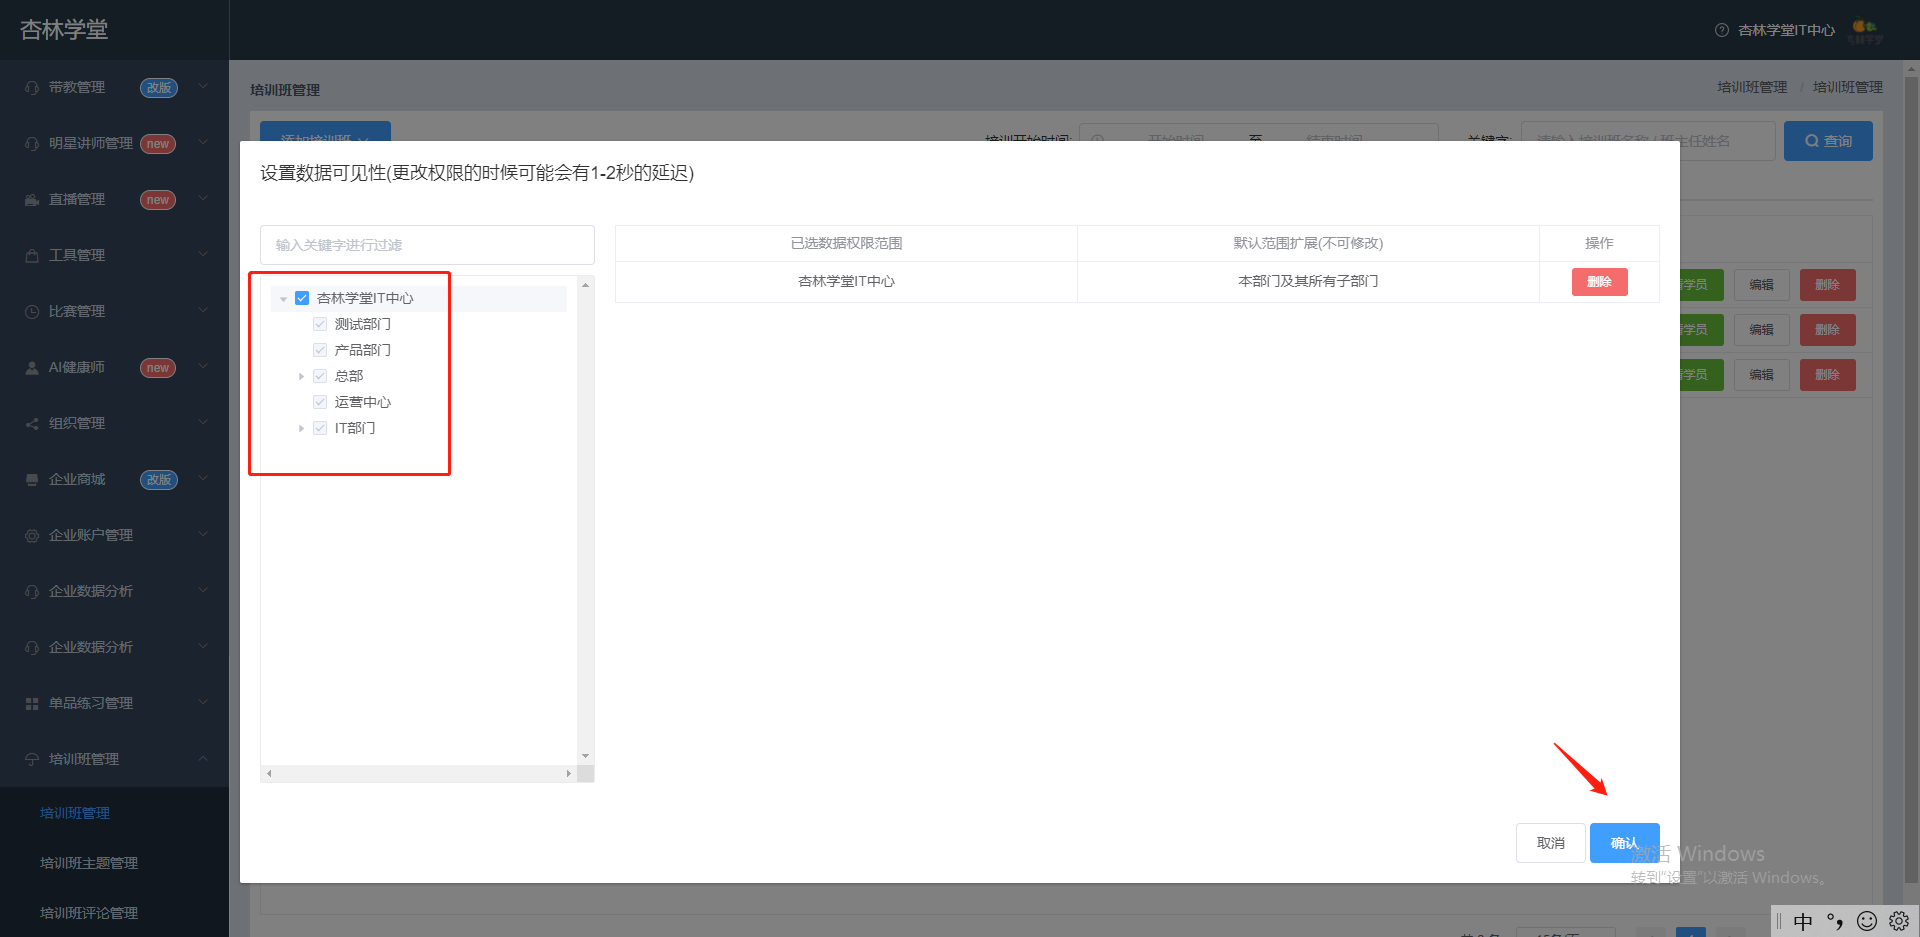Viewport: 1920px width, 937px height.
Task: Collapse the 培训班管理 sidebar chevron
Action: (x=203, y=759)
